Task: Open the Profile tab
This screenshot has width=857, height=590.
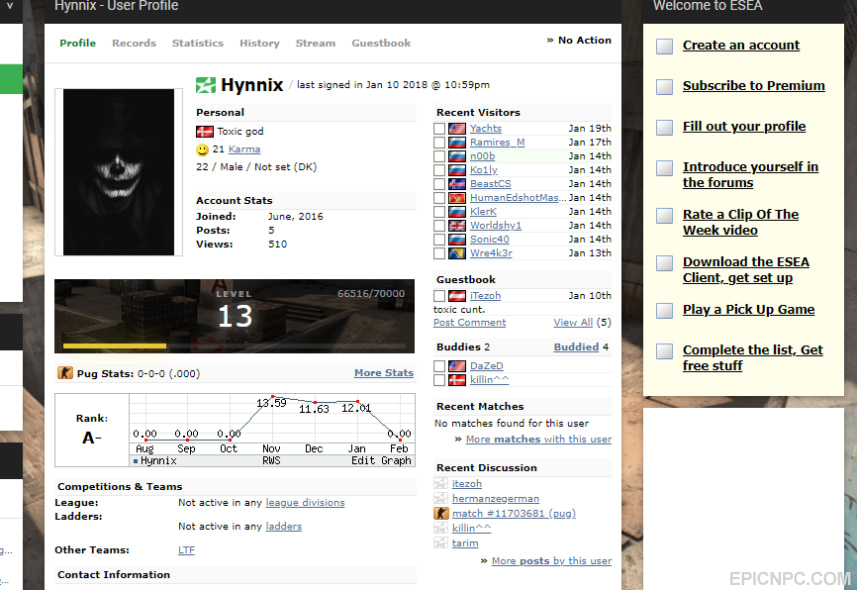Action: (x=78, y=43)
